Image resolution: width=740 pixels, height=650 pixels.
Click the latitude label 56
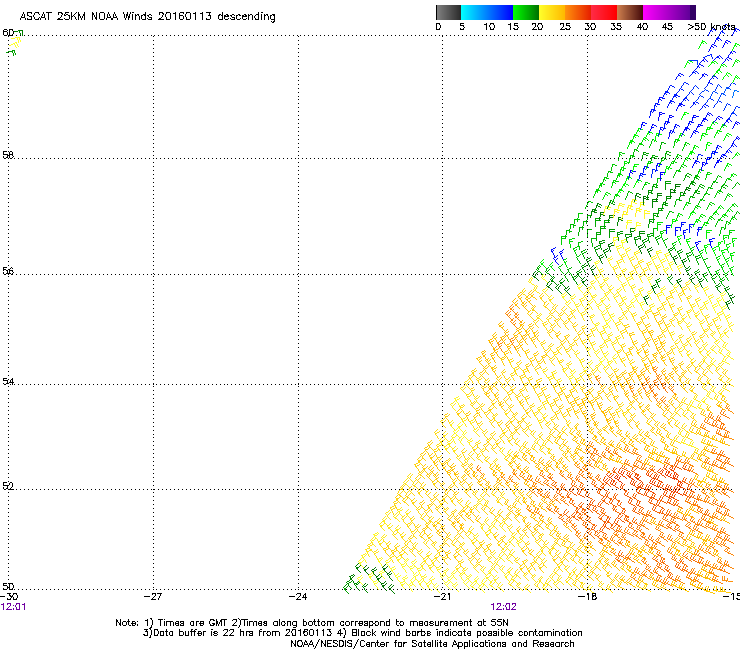pyautogui.click(x=8, y=271)
